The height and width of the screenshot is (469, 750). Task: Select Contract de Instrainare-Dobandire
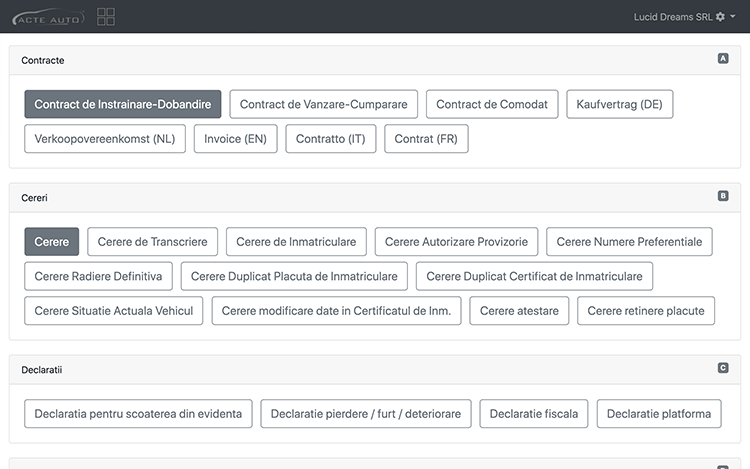[122, 104]
